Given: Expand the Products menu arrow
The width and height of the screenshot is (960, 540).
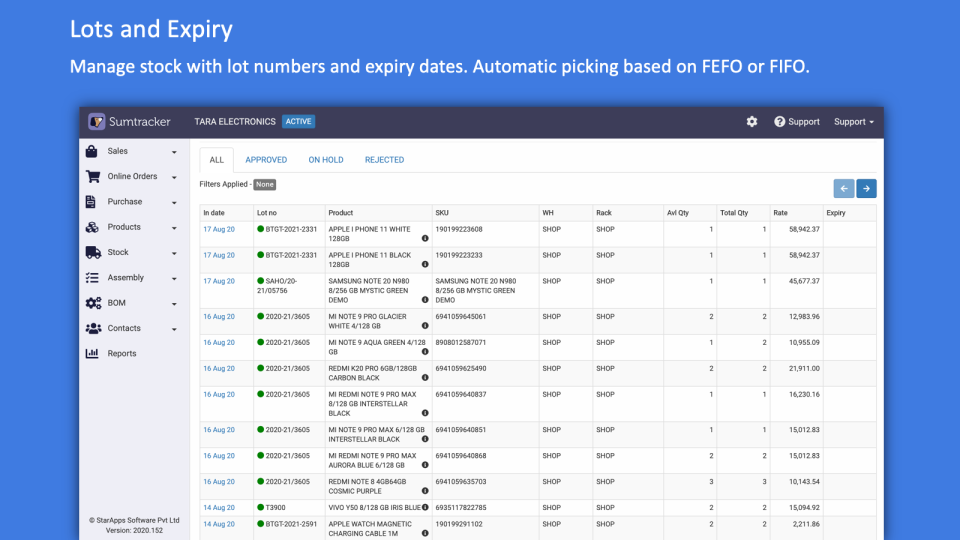Looking at the screenshot, I should coord(174,228).
